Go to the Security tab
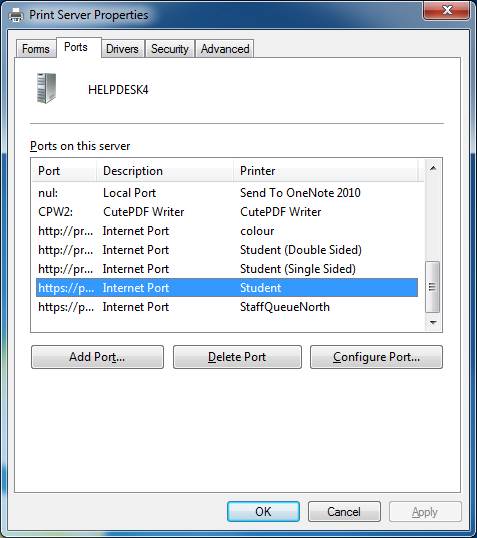This screenshot has width=477, height=538. click(x=170, y=49)
